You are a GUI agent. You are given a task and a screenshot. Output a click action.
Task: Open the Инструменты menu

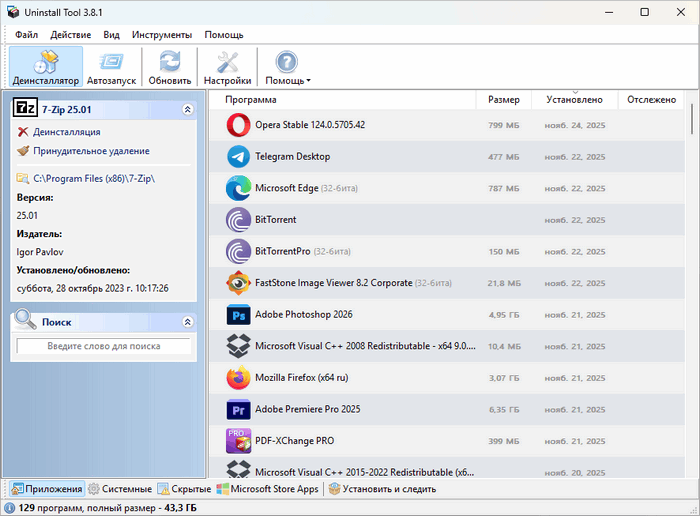coord(162,34)
